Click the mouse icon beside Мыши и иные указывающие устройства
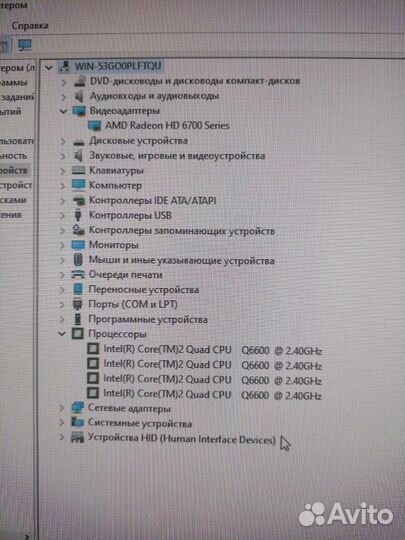The height and width of the screenshot is (540, 405). click(x=78, y=260)
